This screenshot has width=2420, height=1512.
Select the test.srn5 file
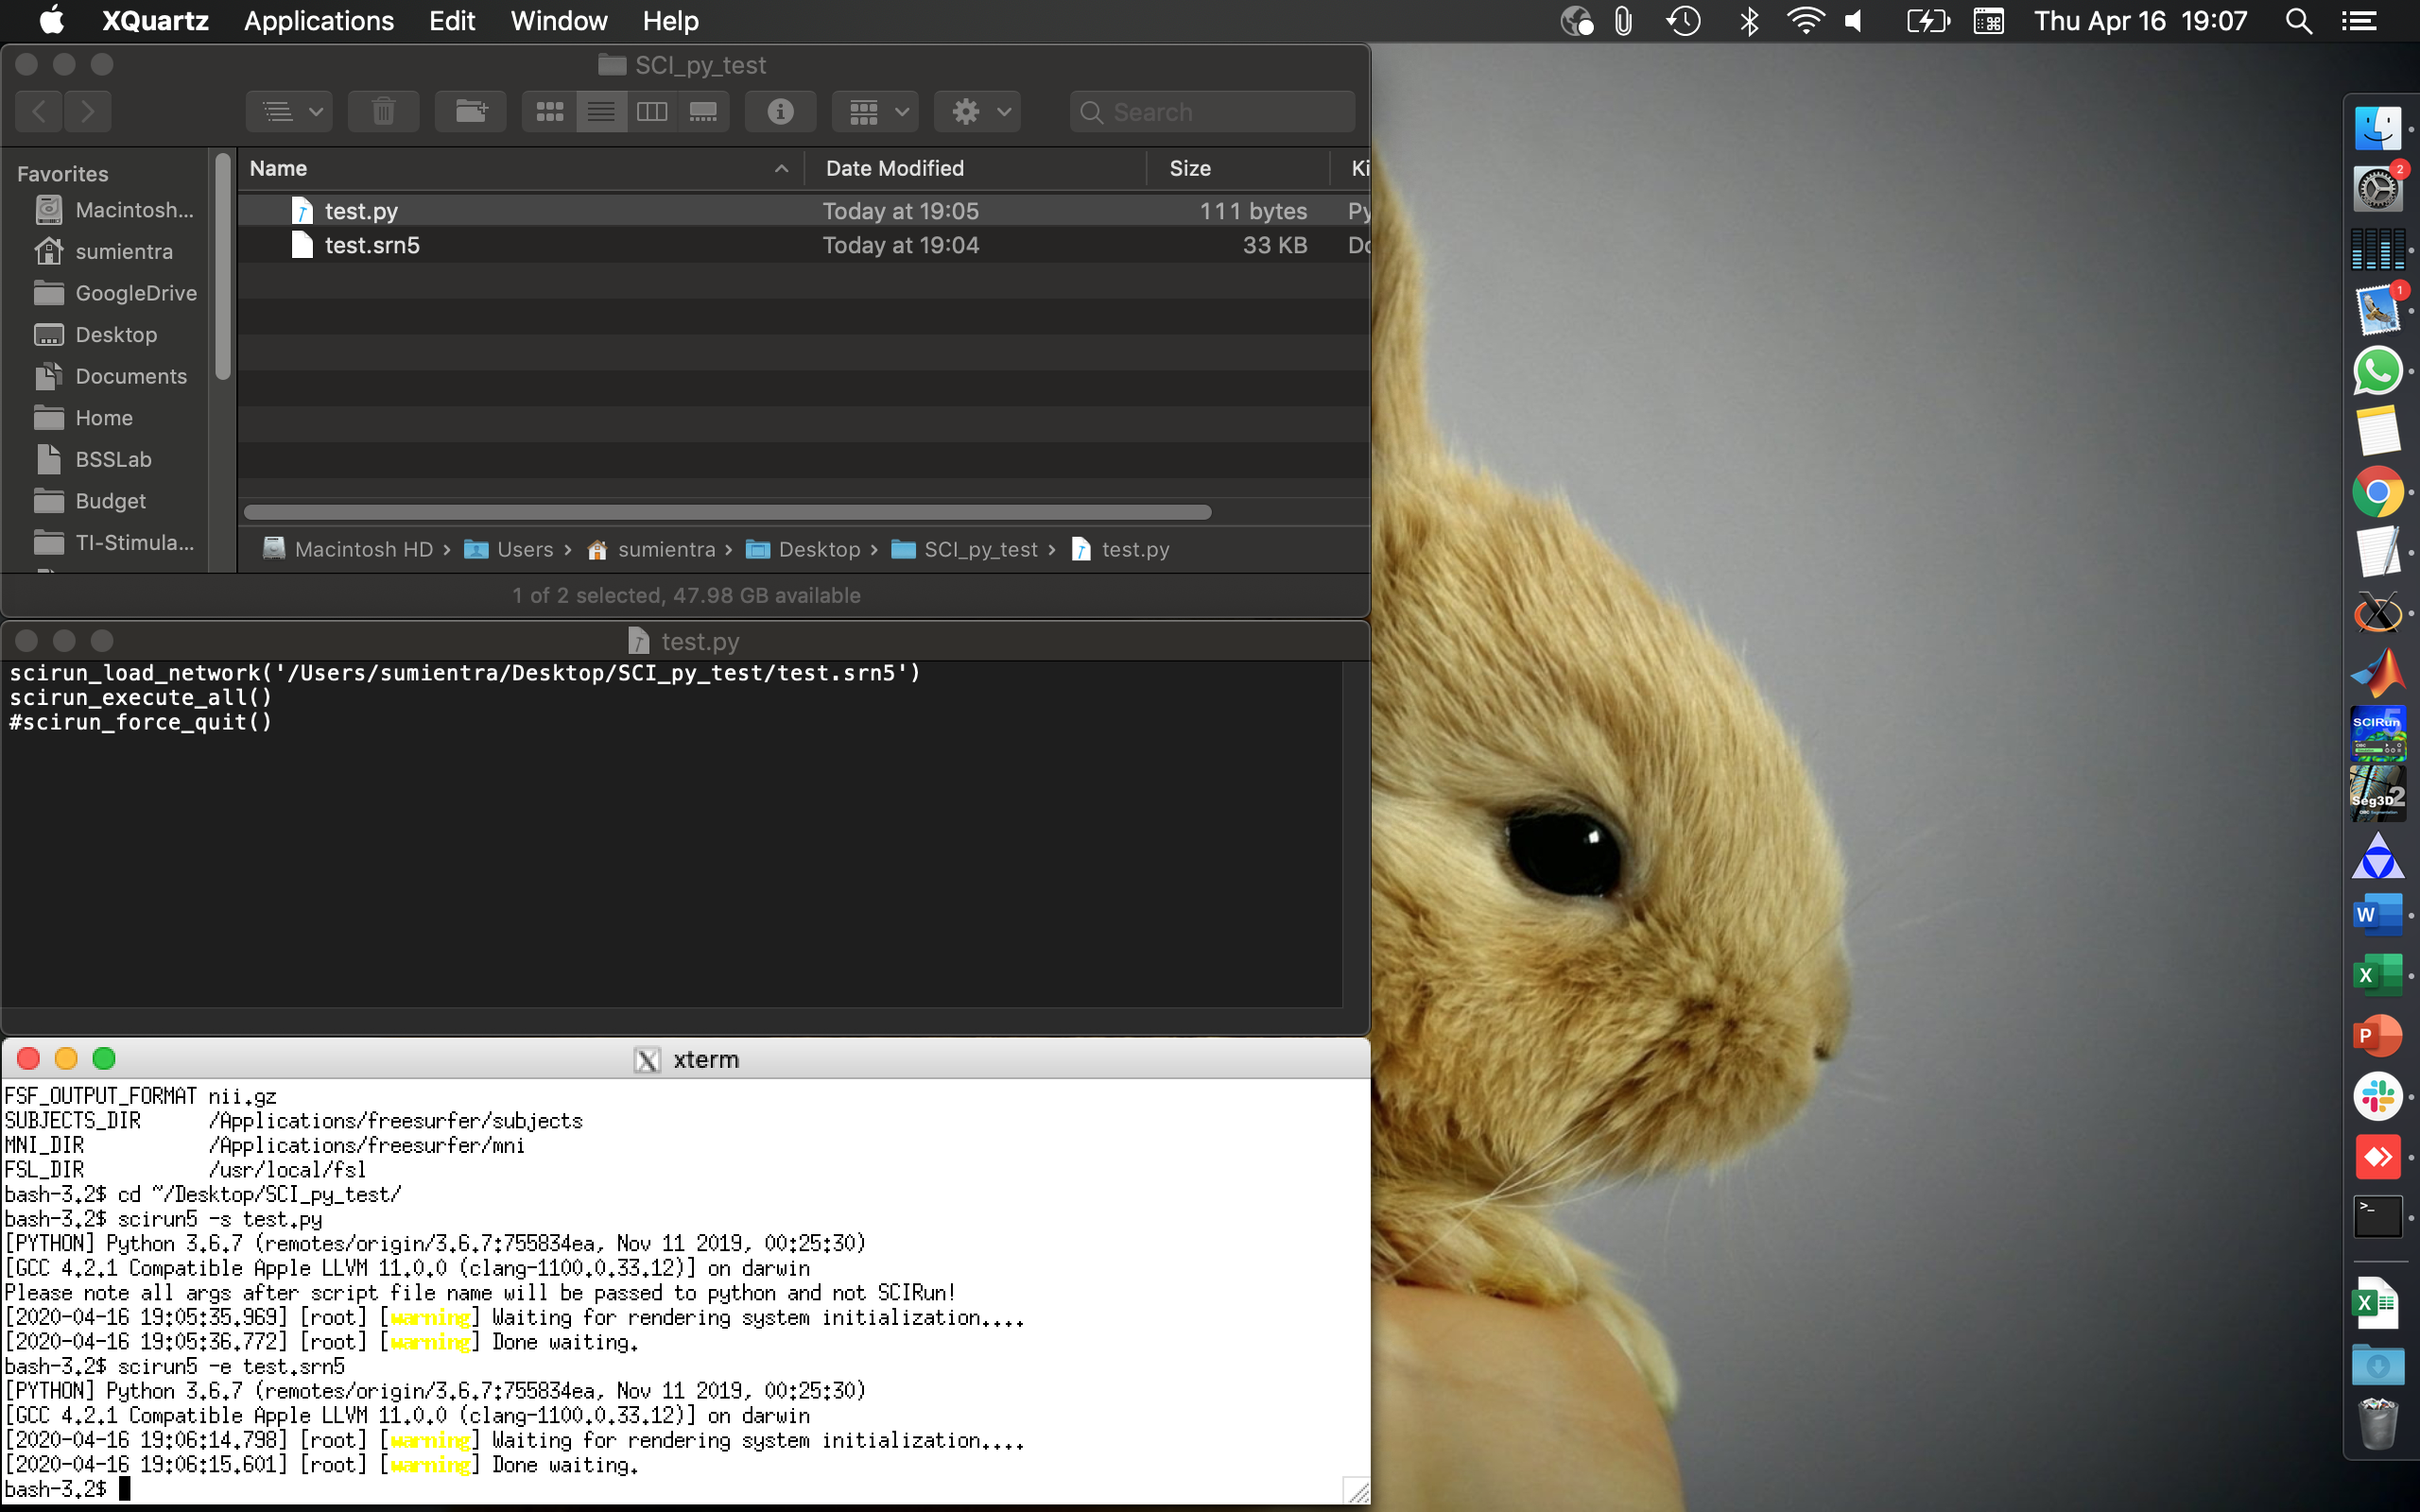pyautogui.click(x=372, y=245)
